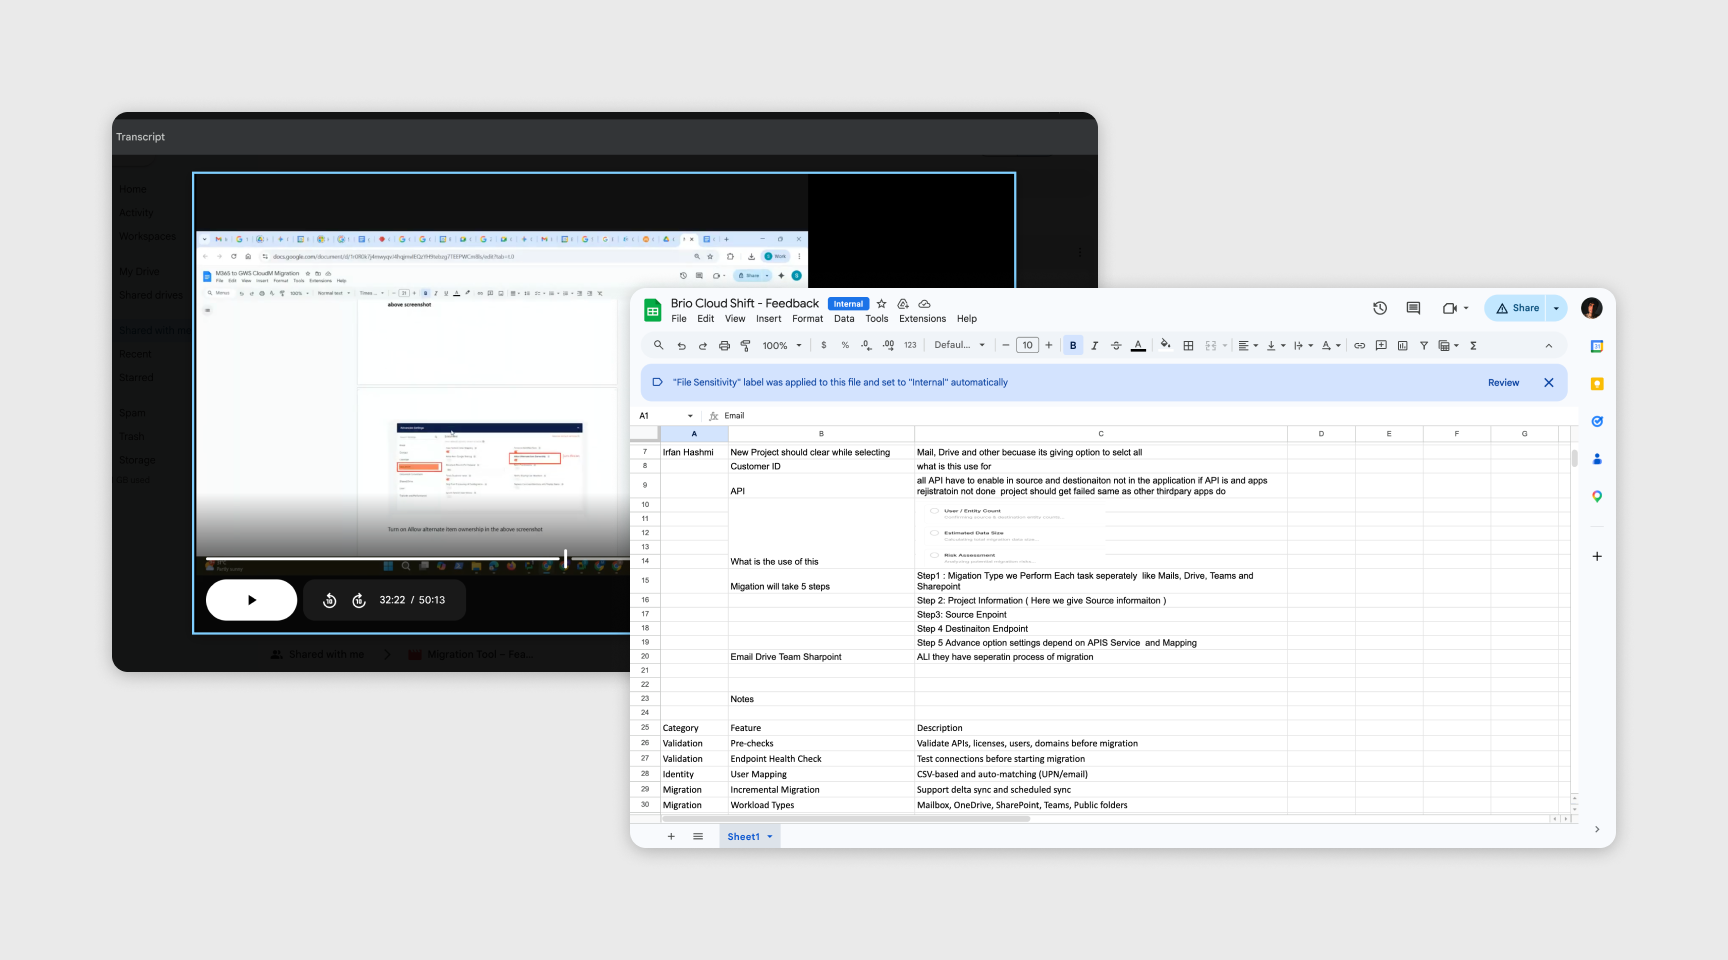Format cell as currency
The height and width of the screenshot is (960, 1728).
click(823, 345)
